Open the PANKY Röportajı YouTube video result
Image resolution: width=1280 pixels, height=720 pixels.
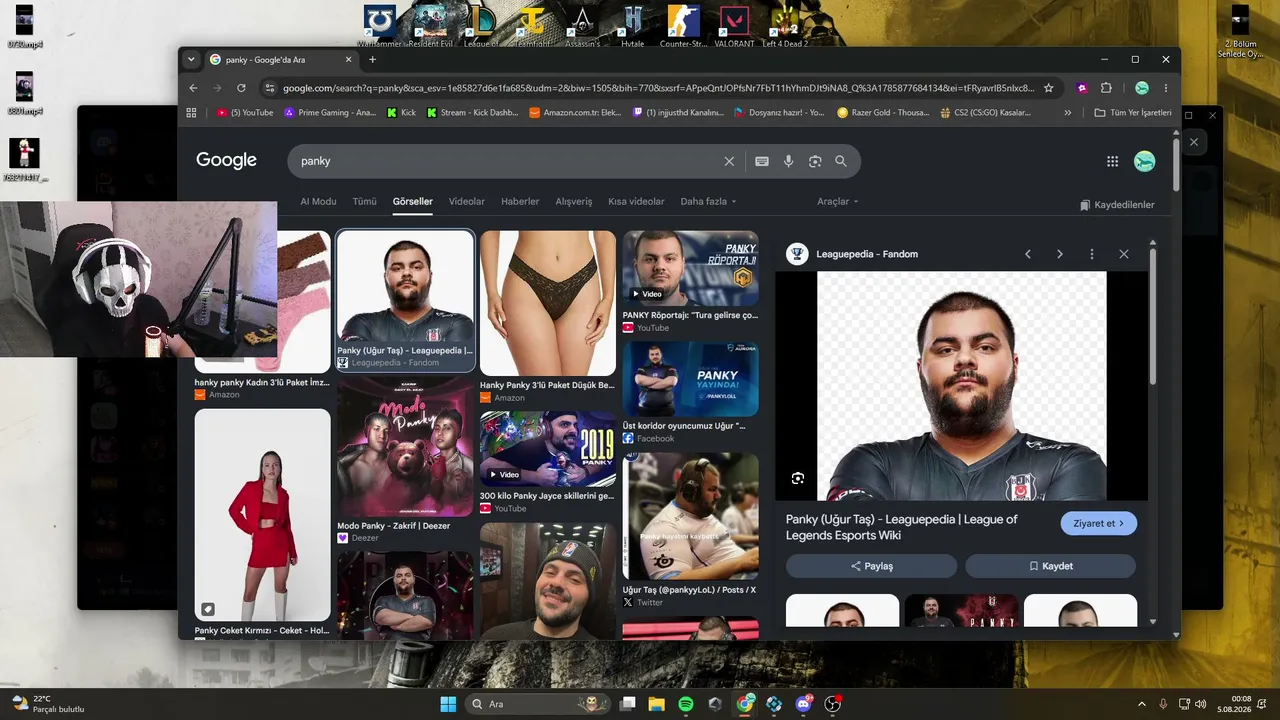[691, 282]
